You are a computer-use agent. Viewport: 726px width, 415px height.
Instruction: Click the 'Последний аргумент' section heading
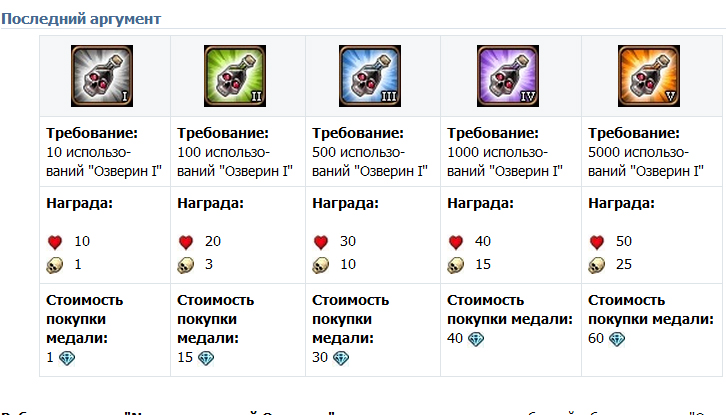tap(81, 19)
